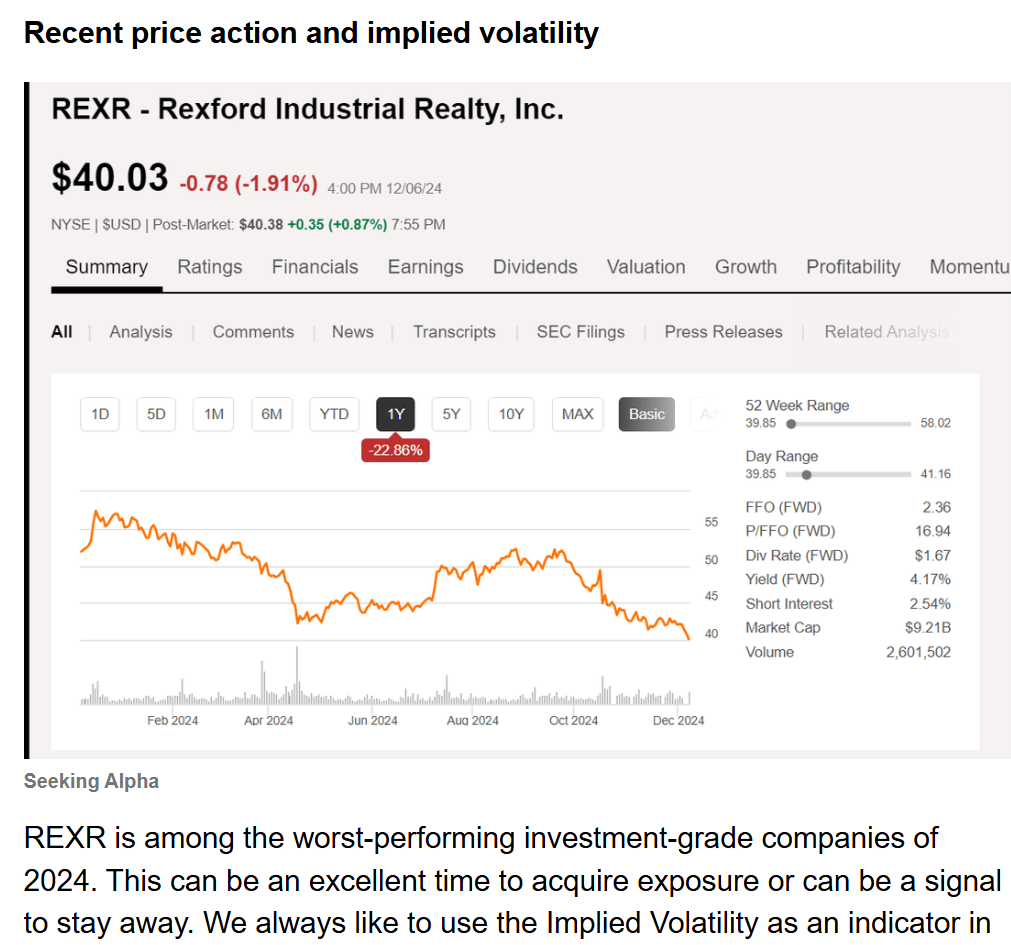Switch chart to 5Y range

[x=450, y=414]
